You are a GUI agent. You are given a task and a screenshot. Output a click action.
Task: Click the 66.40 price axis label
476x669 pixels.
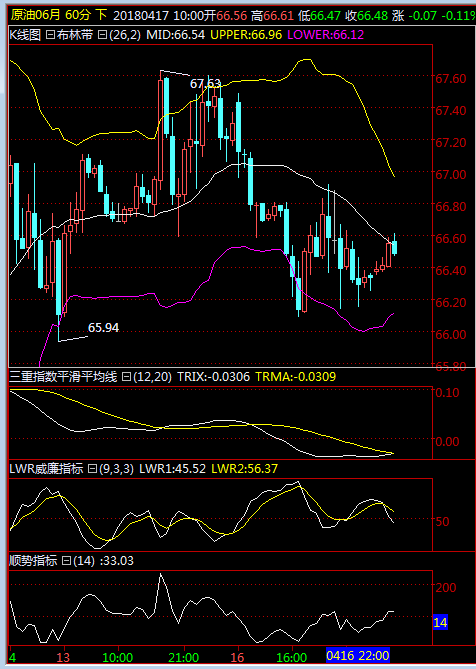coord(450,271)
